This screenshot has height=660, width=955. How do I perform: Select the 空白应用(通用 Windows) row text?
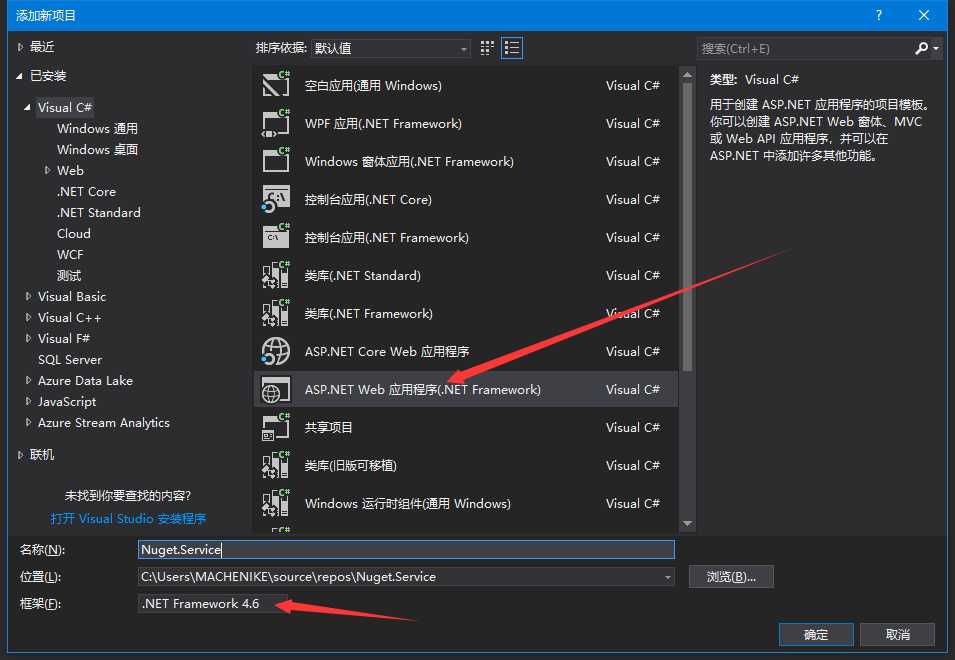pyautogui.click(x=373, y=85)
